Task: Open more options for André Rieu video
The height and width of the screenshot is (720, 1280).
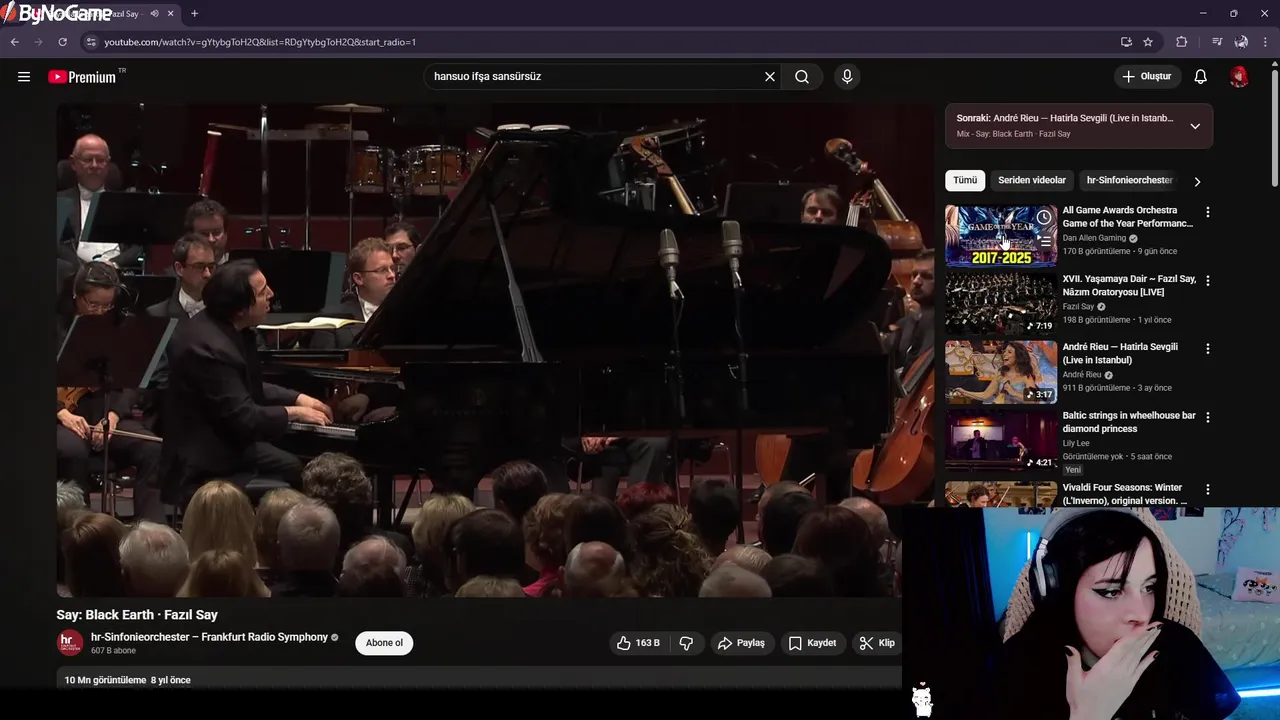Action: point(1208,349)
